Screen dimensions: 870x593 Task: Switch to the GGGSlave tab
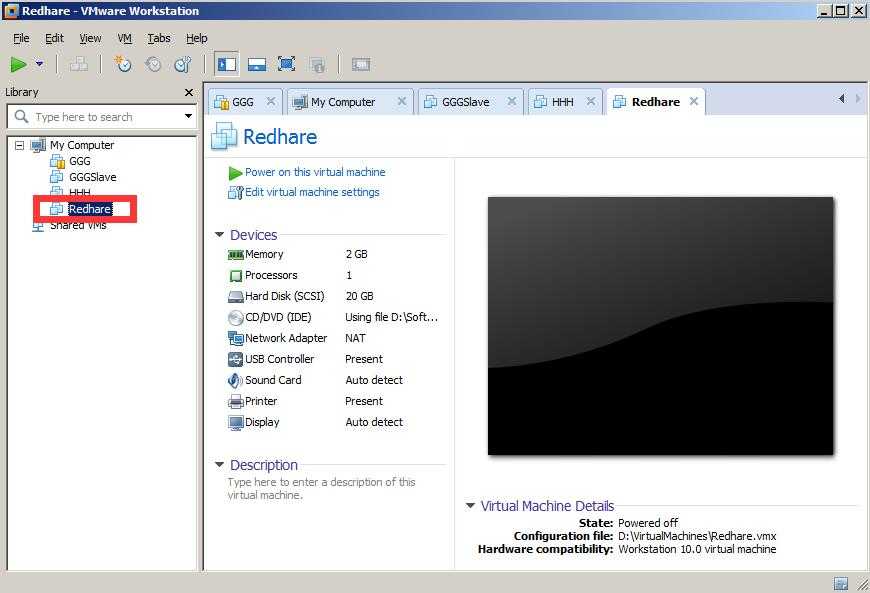(466, 102)
